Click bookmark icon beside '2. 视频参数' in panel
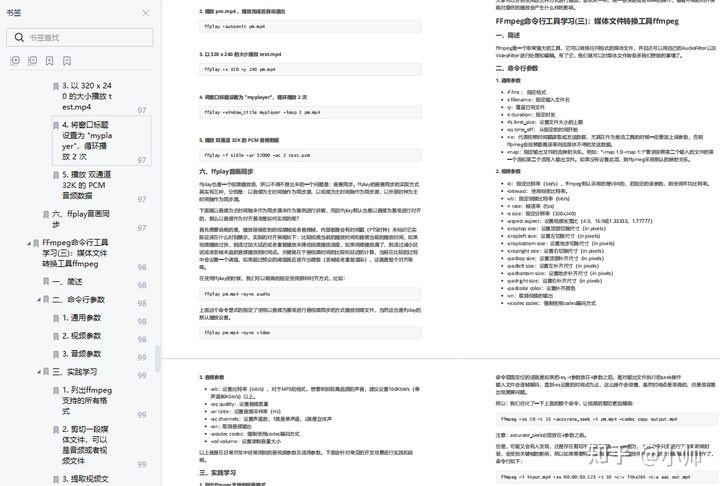The width and height of the screenshot is (720, 486). click(x=56, y=336)
